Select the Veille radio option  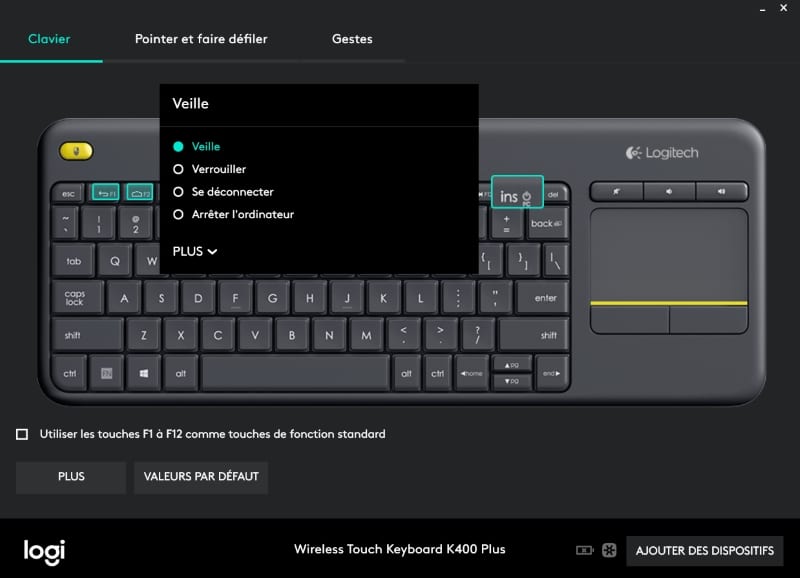(x=178, y=146)
